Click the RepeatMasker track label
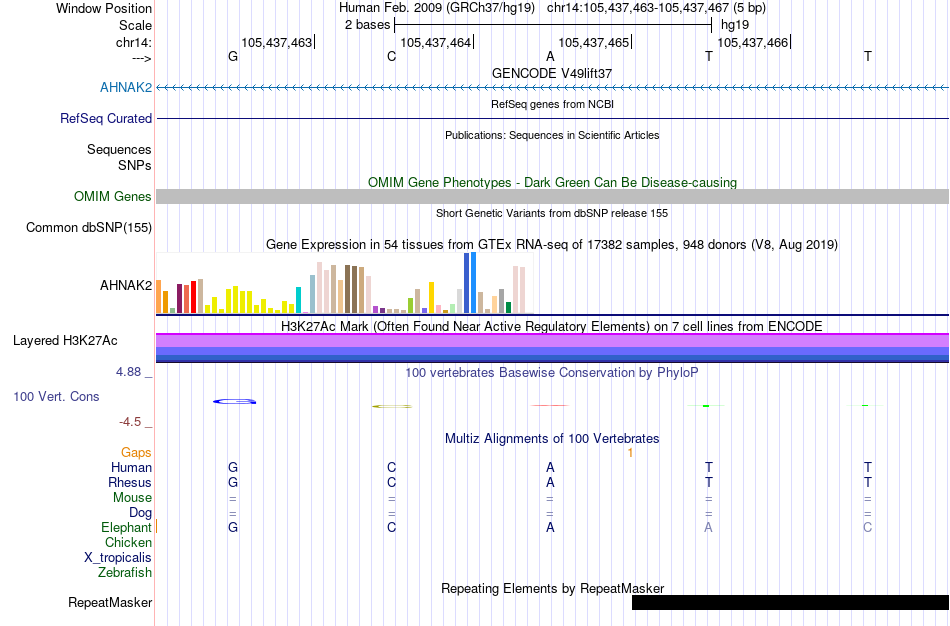 point(110,602)
